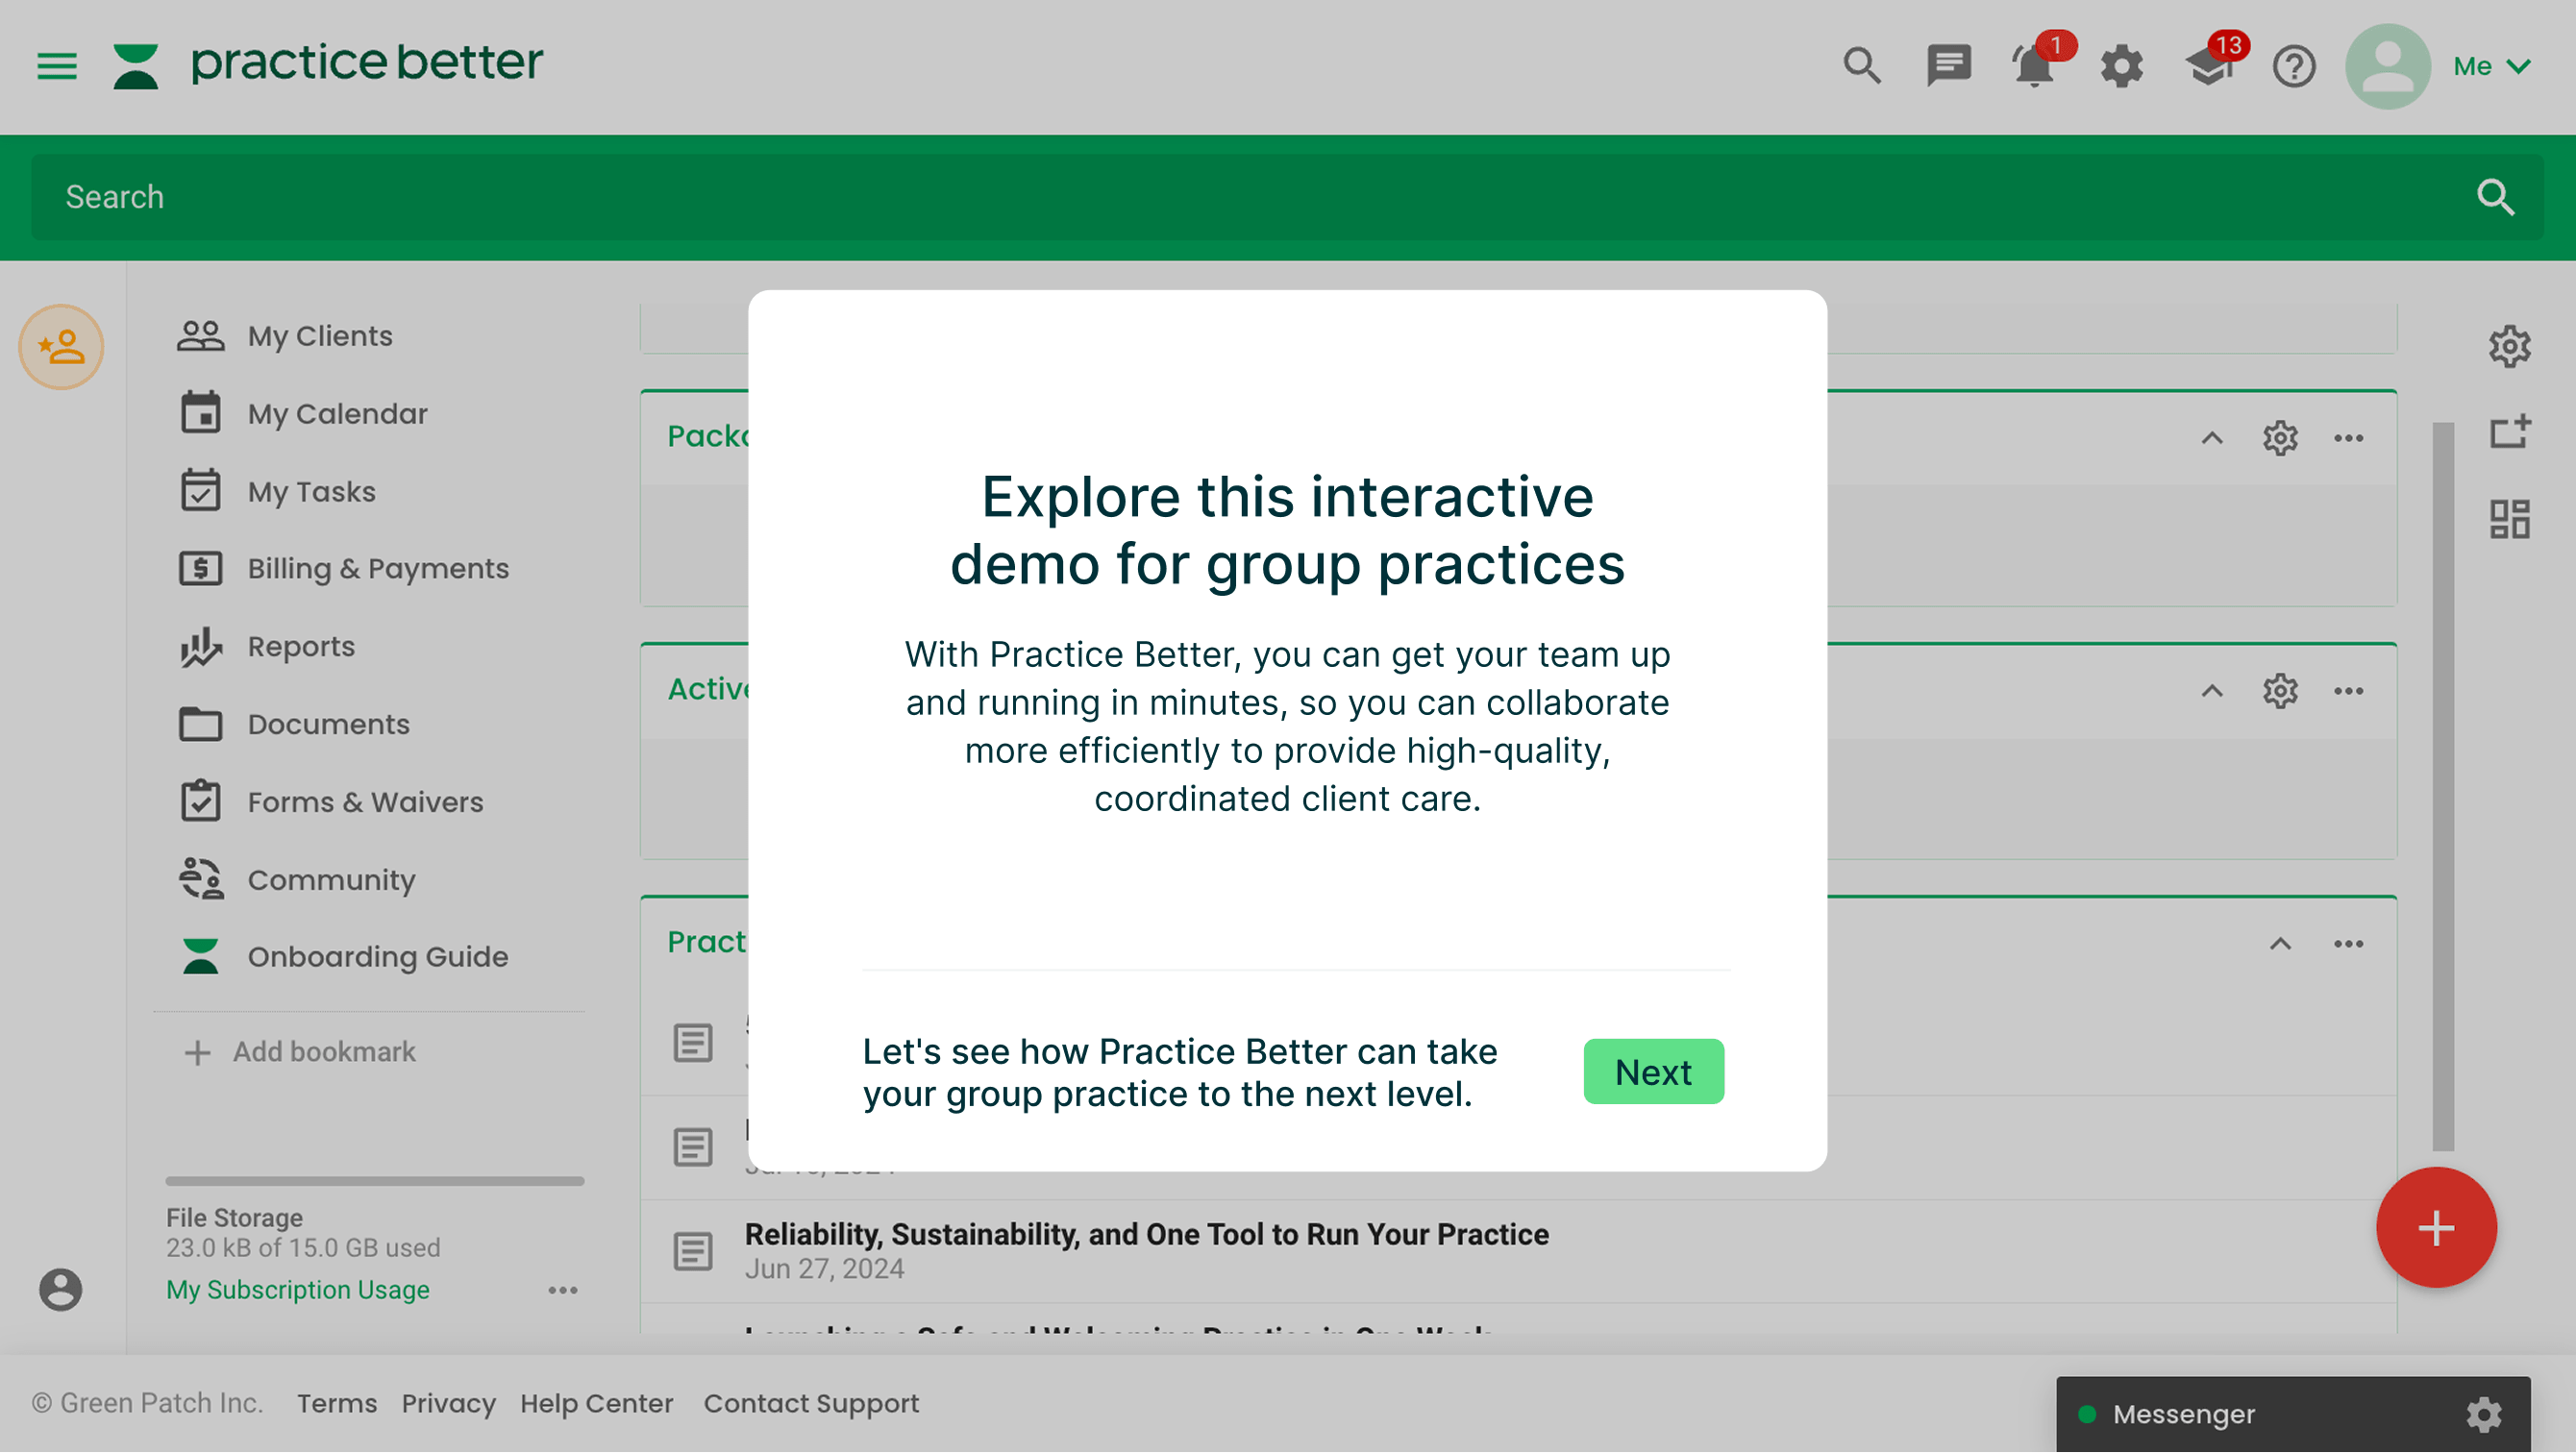The width and height of the screenshot is (2576, 1453).
Task: Open Active widget settings gear
Action: coord(2280,691)
